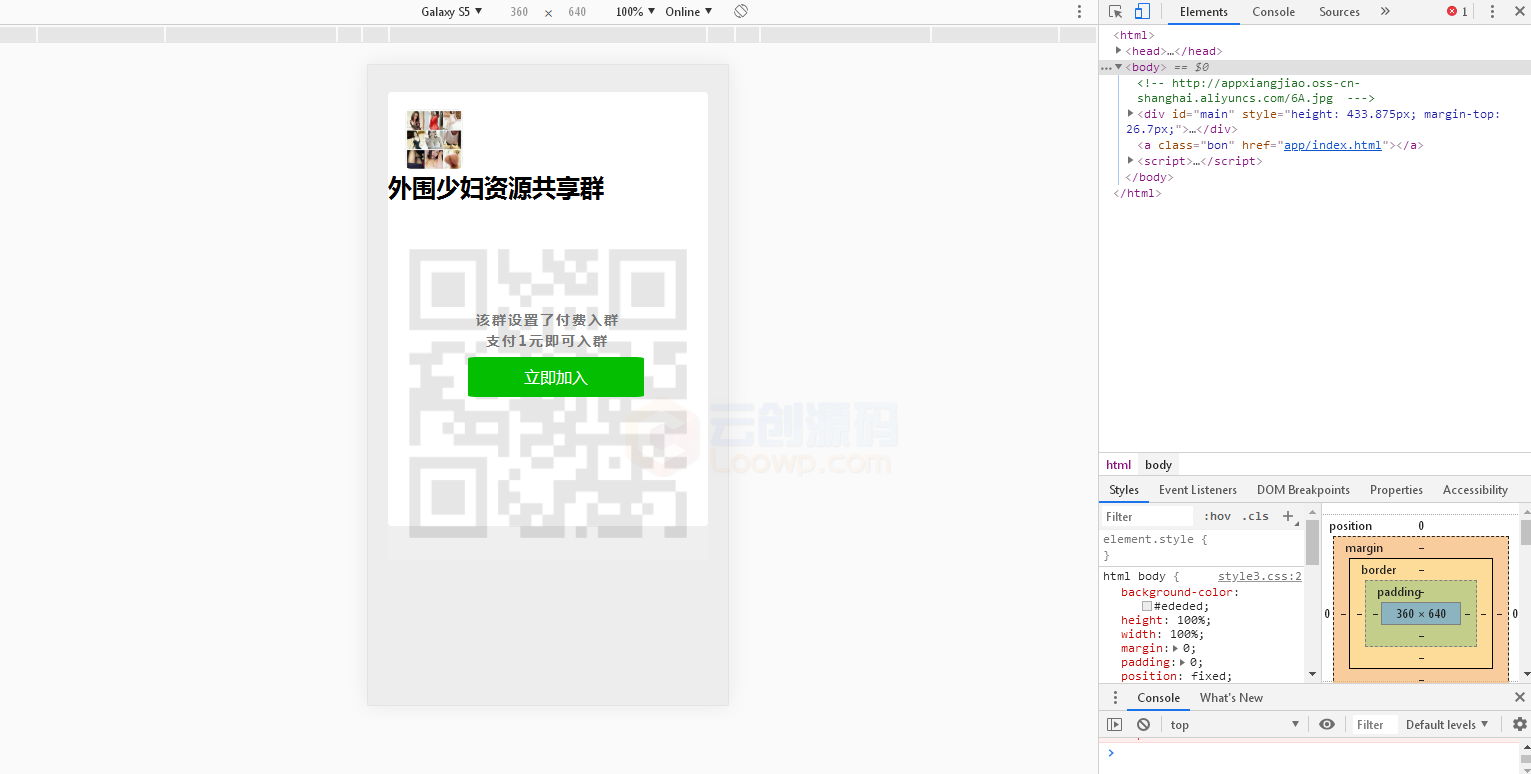Image resolution: width=1531 pixels, height=774 pixels.
Task: Select the closing </html> tag line
Action: (1137, 193)
